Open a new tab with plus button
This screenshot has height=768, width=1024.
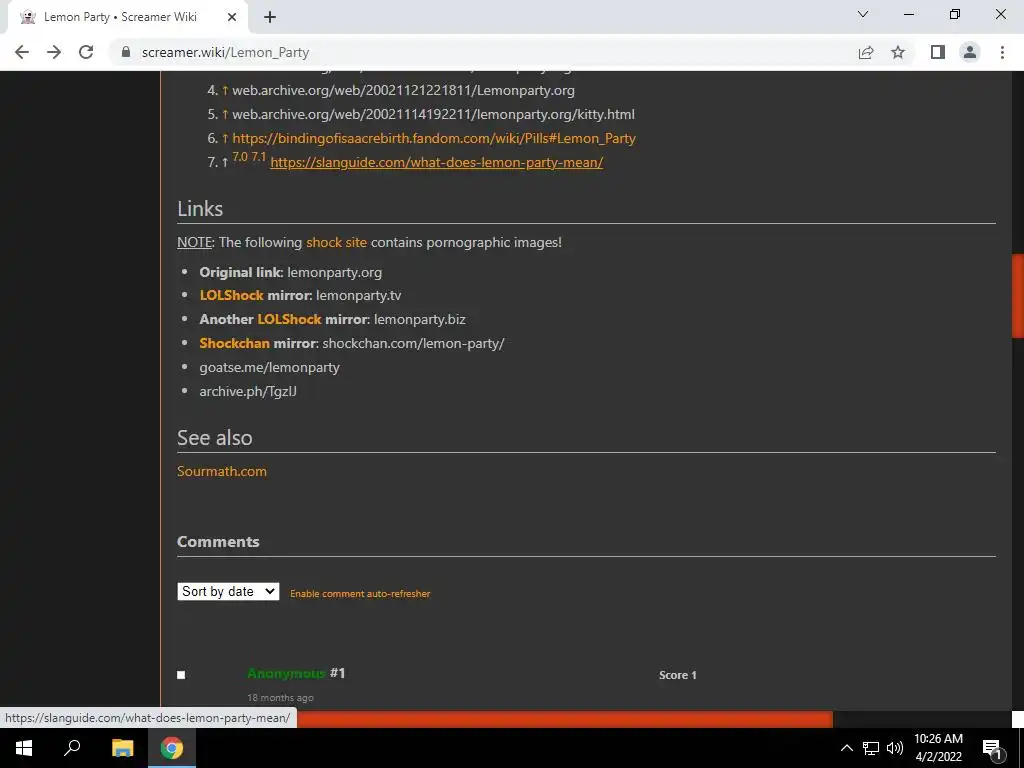pos(270,17)
